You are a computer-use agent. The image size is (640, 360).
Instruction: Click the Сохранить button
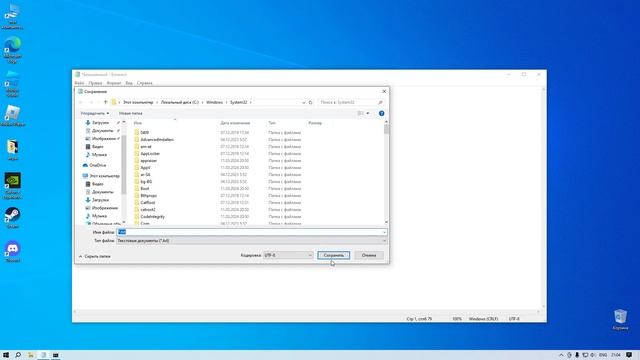tap(333, 255)
